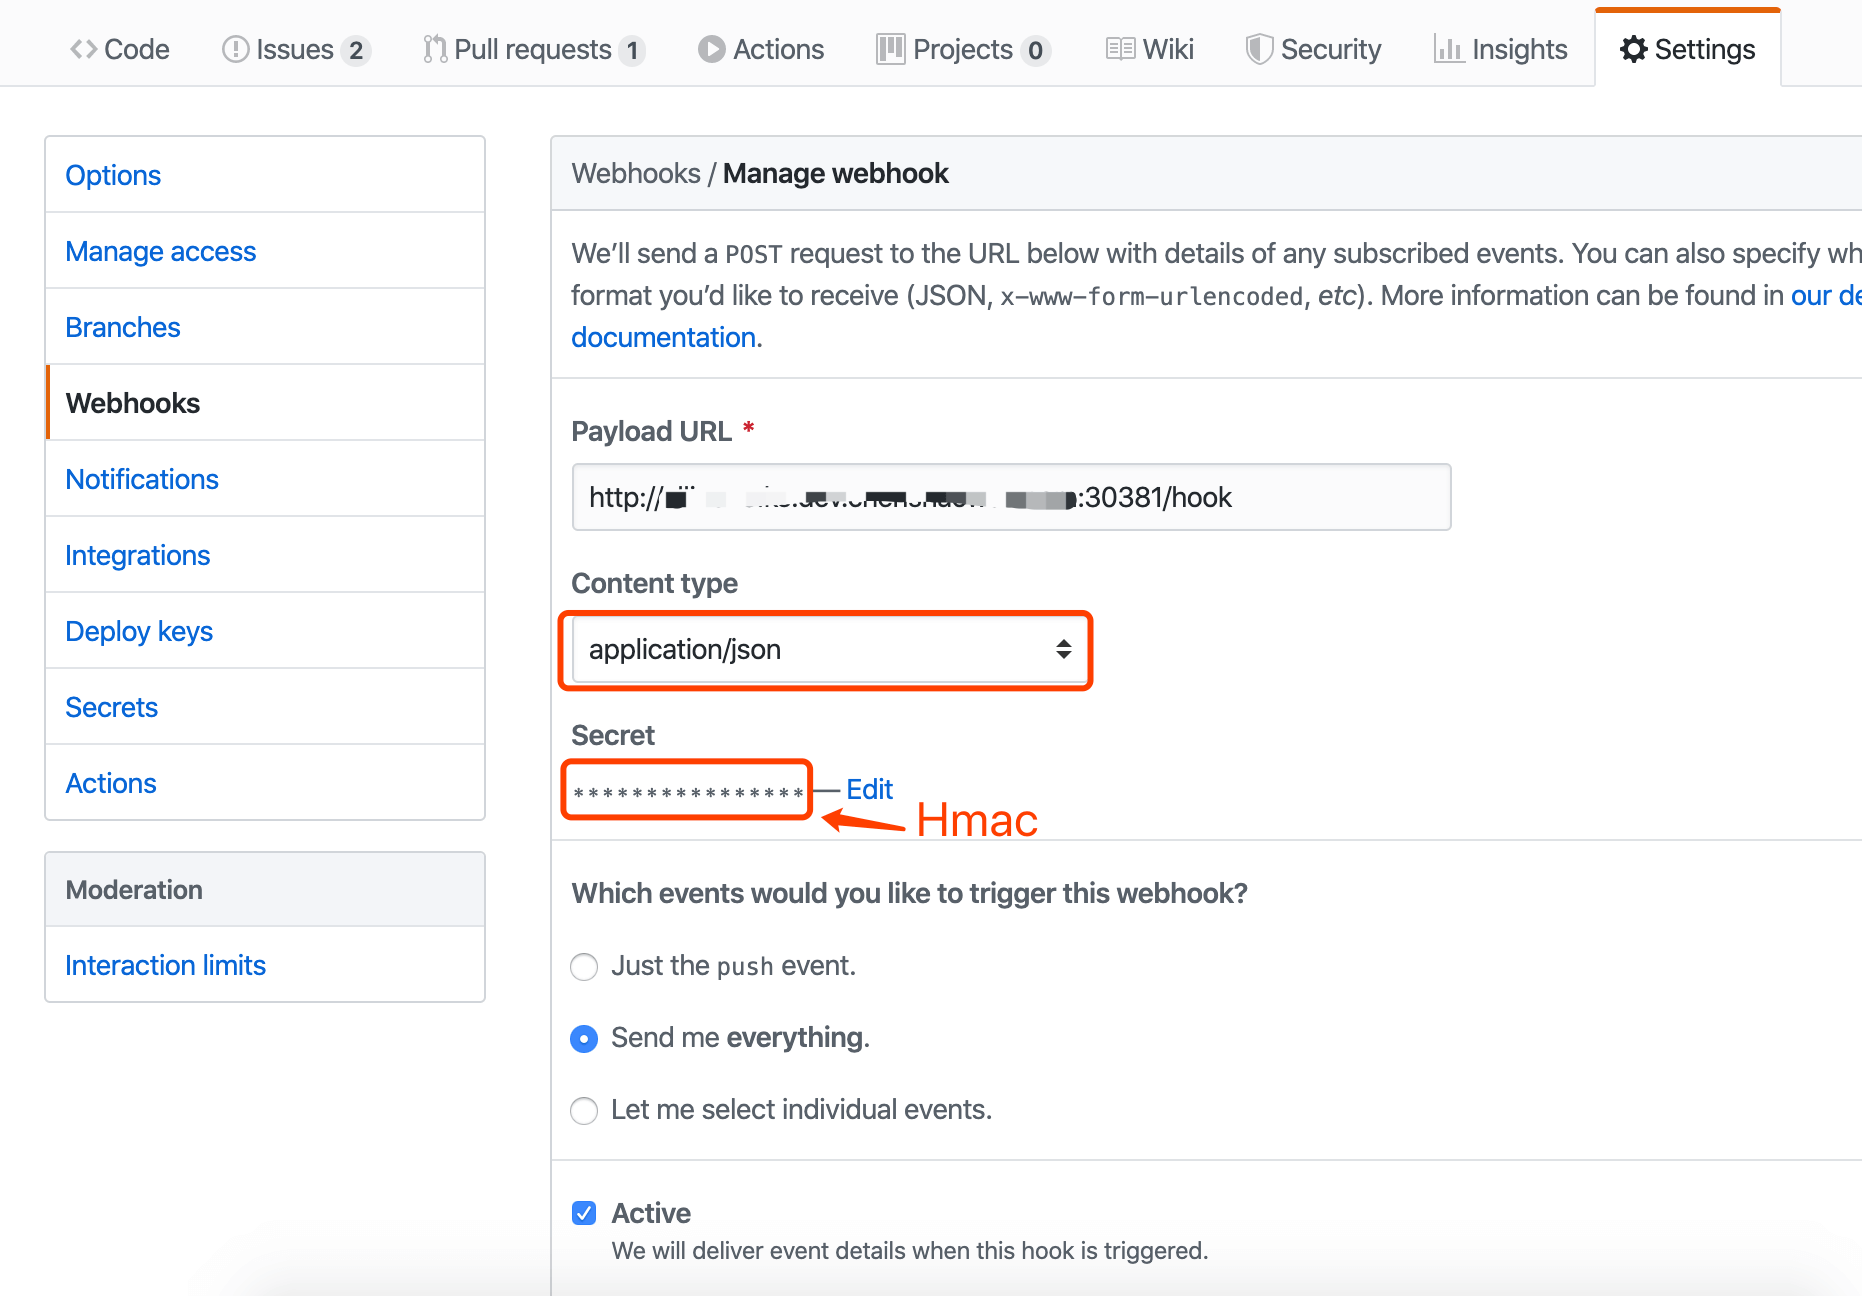Click the Pull requests branch icon
The image size is (1862, 1296).
click(434, 49)
